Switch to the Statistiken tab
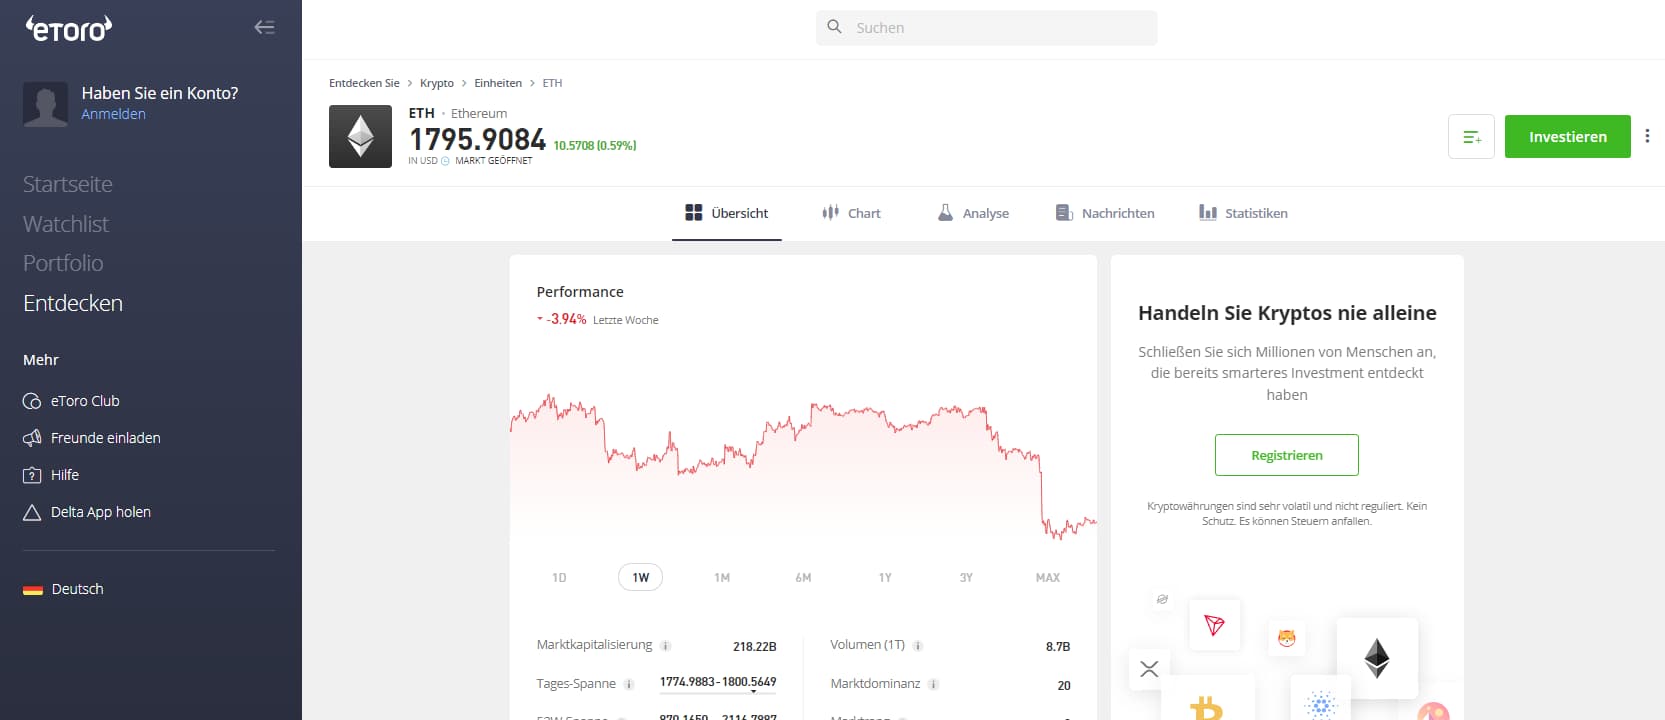 pos(1243,213)
